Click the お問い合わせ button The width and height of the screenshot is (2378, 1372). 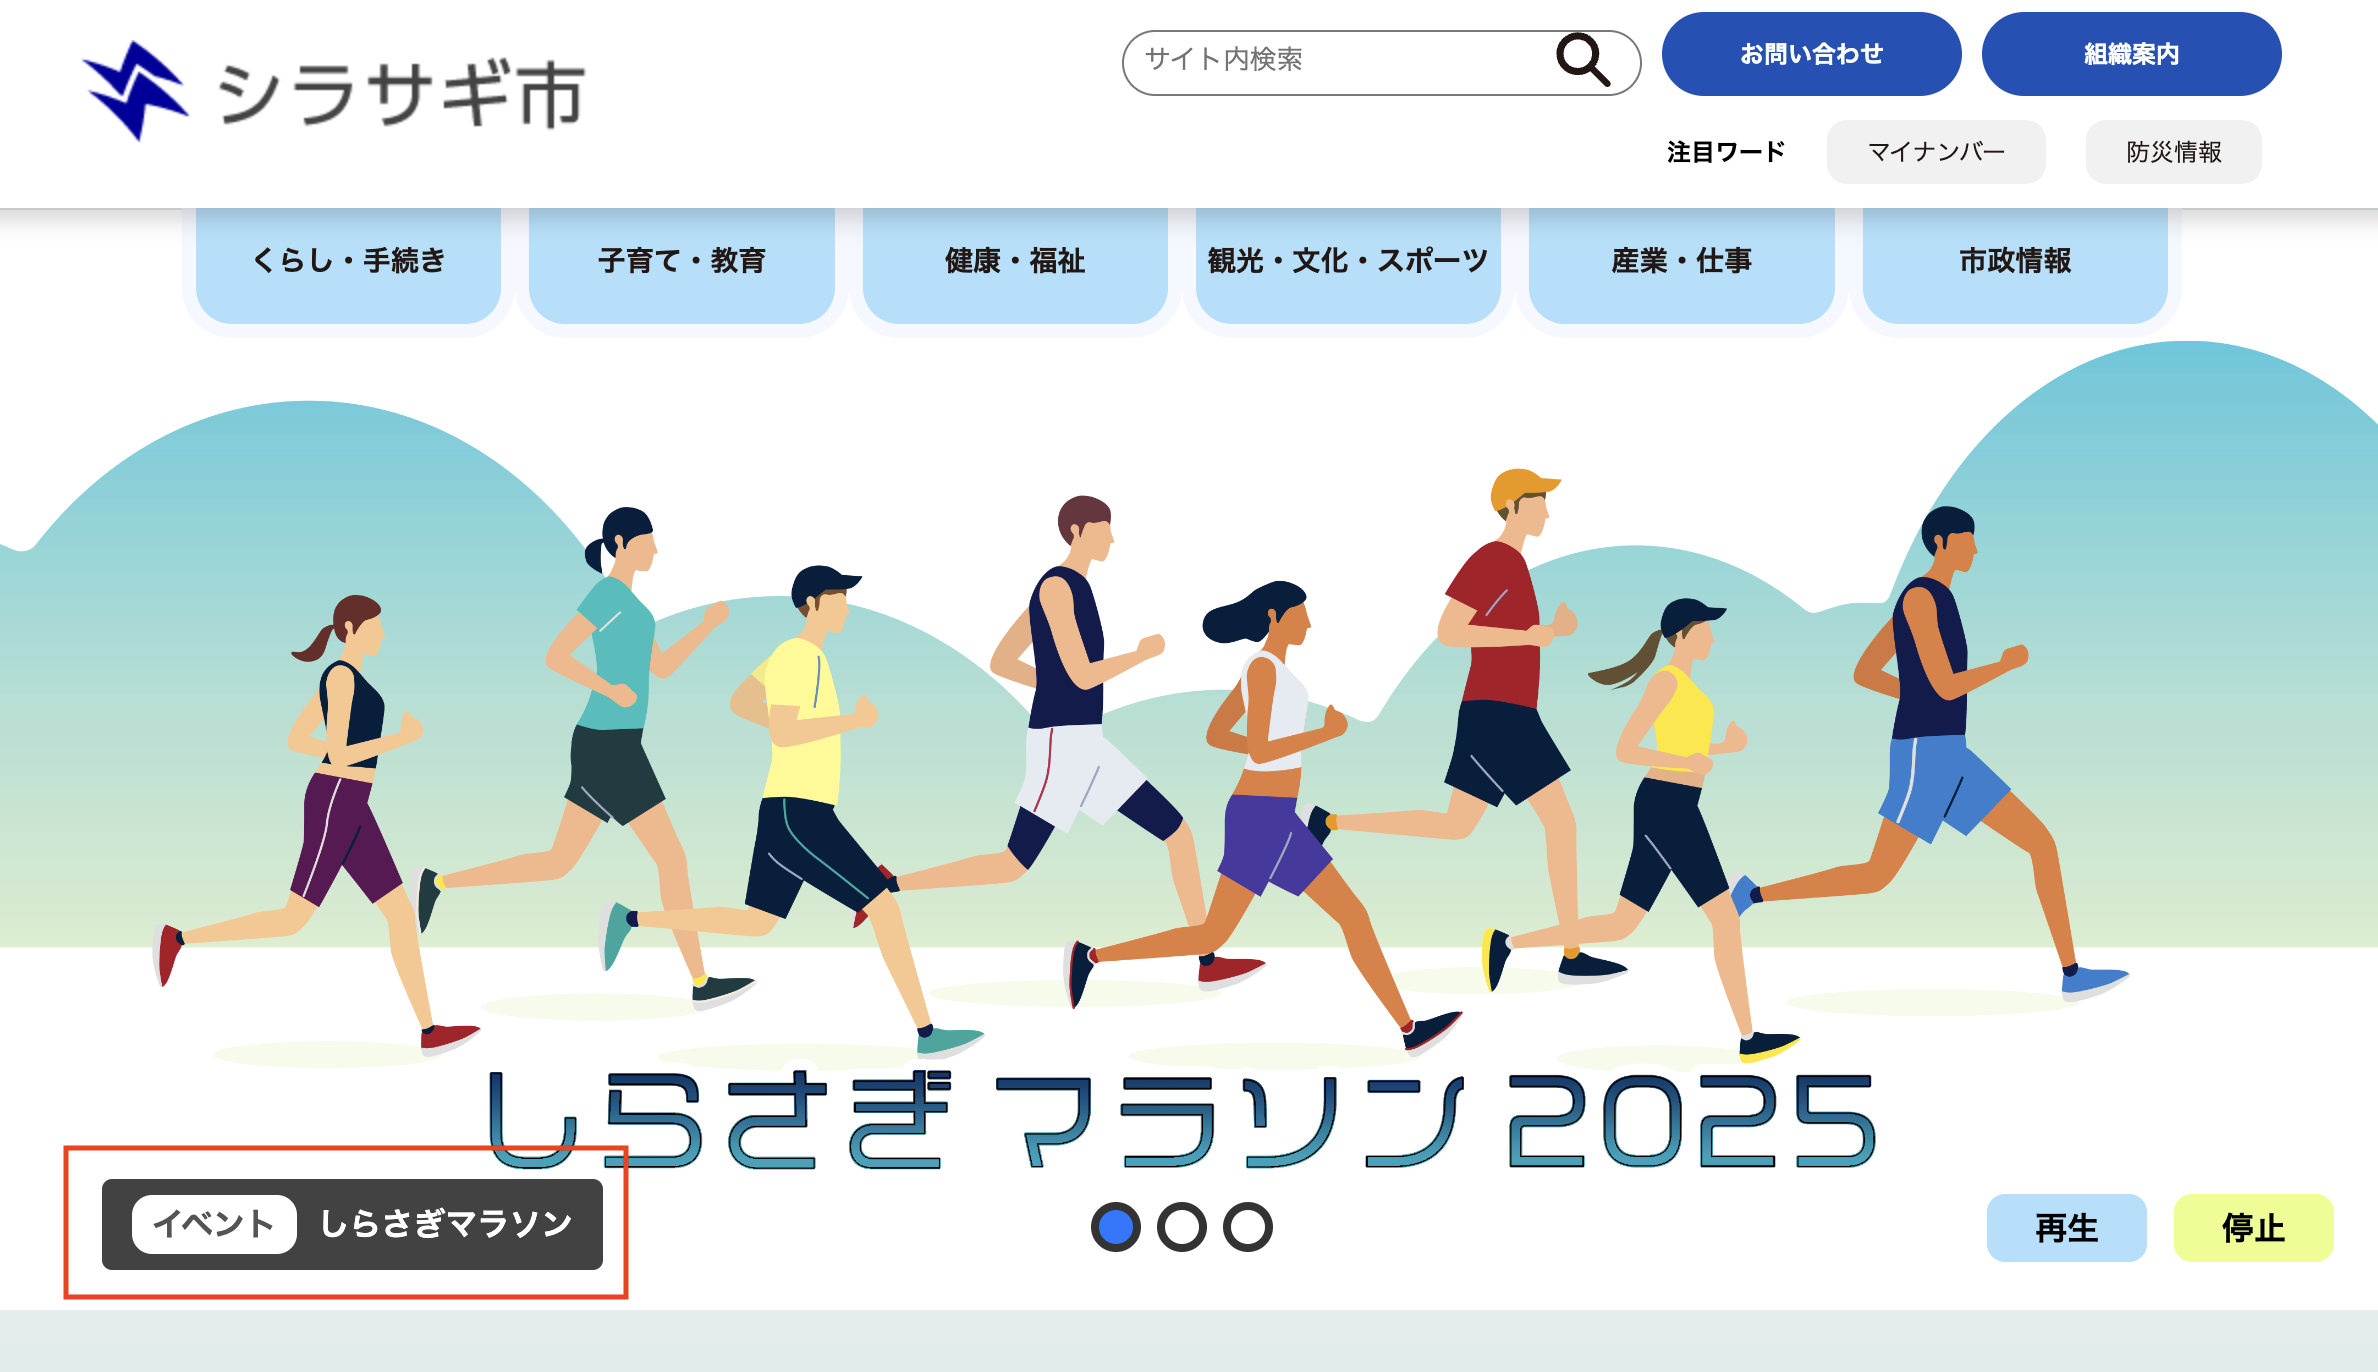coord(1811,54)
